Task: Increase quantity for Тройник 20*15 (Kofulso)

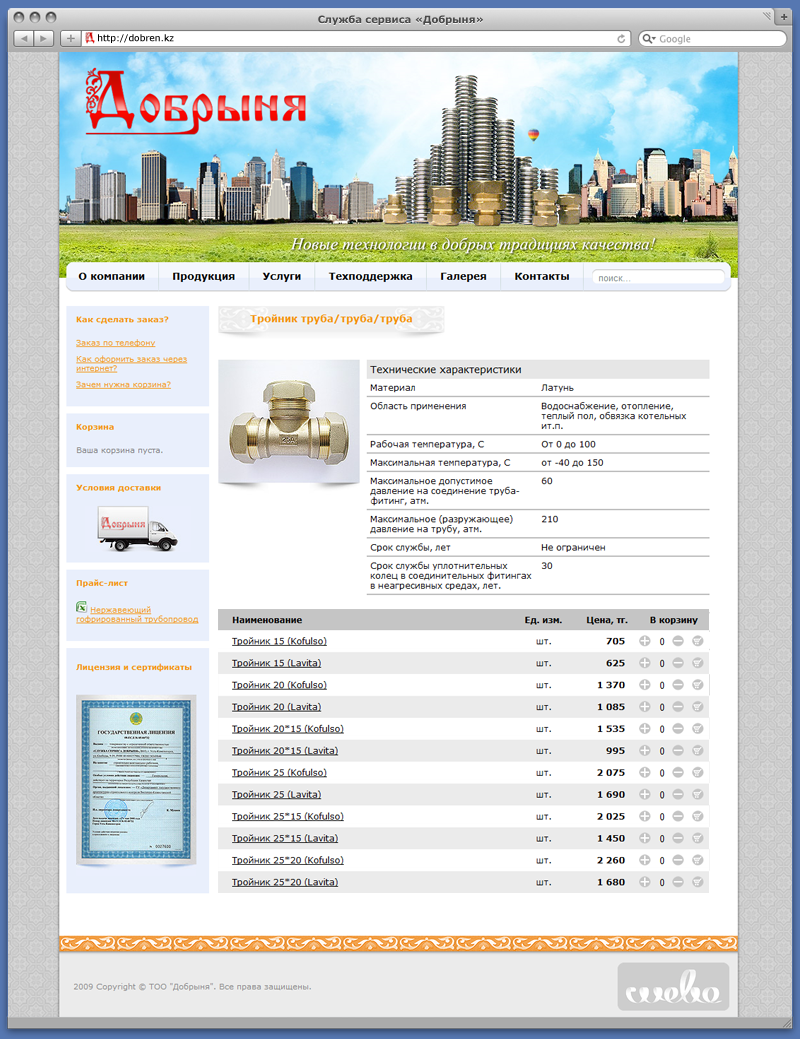Action: tap(644, 728)
